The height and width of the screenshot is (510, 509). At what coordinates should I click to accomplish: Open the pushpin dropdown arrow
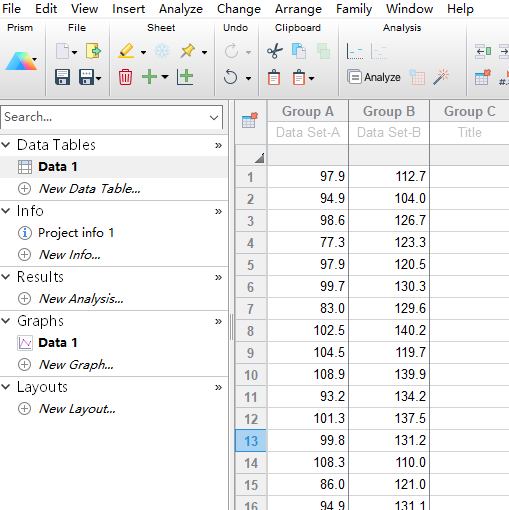pos(204,52)
